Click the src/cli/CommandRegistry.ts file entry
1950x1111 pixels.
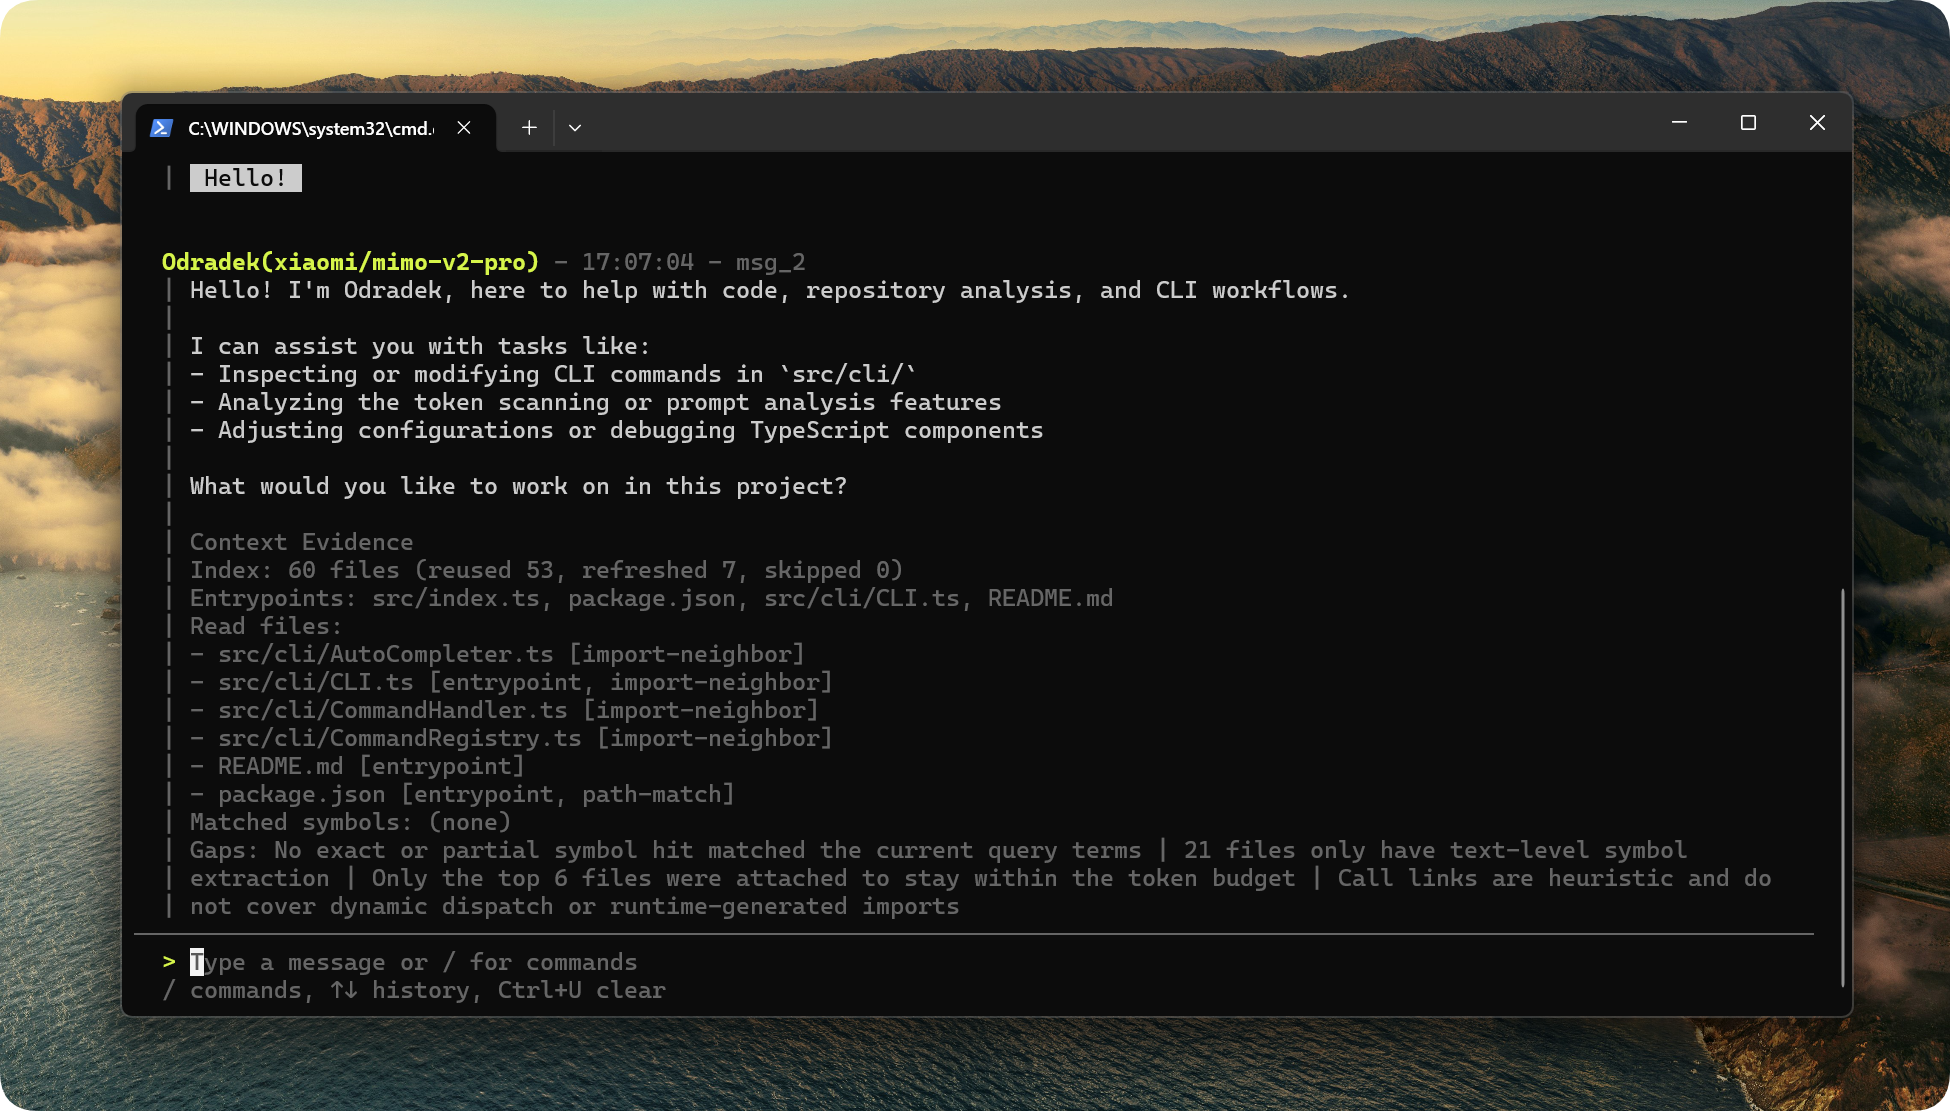[399, 738]
